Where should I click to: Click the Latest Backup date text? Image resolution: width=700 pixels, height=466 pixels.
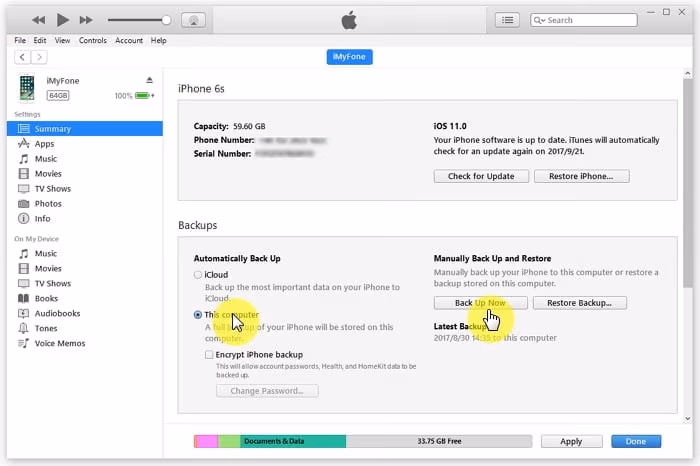point(495,338)
